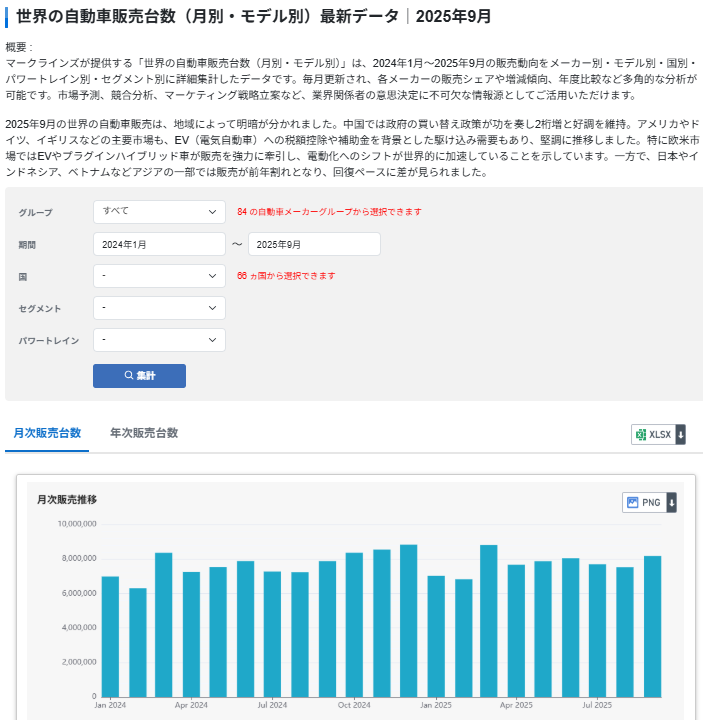Click the end period field 2025年9月
Viewport: 703px width, 720px height.
pyautogui.click(x=314, y=244)
